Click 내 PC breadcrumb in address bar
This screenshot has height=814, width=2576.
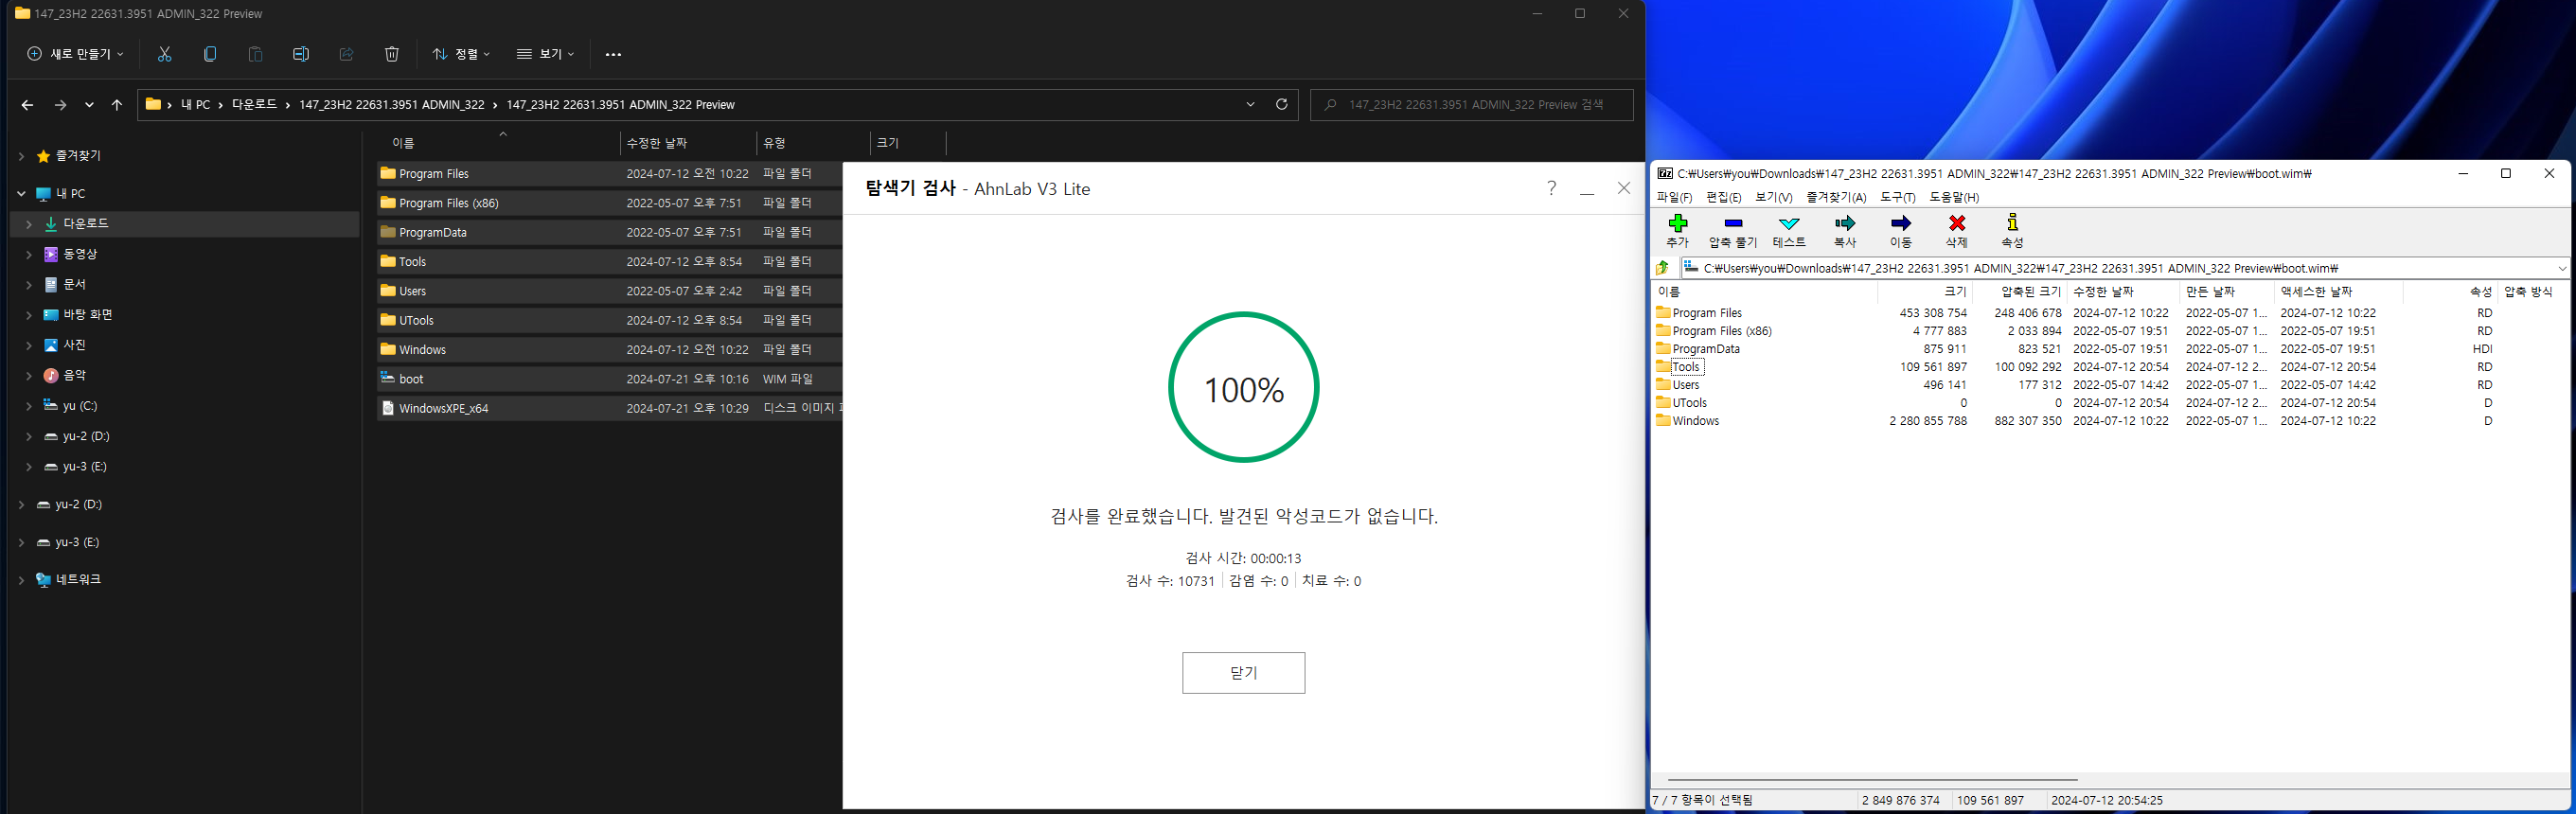click(x=195, y=105)
